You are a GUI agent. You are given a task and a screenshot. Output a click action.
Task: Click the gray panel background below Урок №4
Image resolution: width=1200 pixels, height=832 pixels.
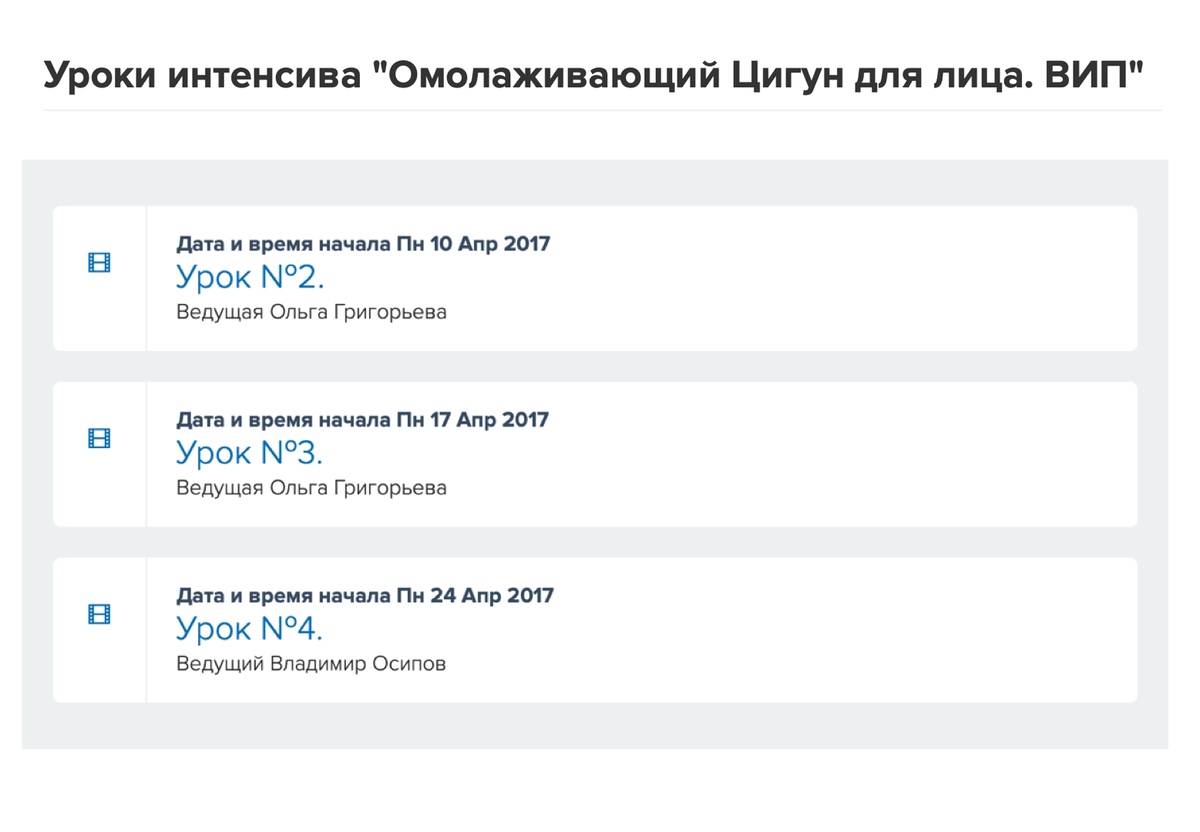pos(595,726)
